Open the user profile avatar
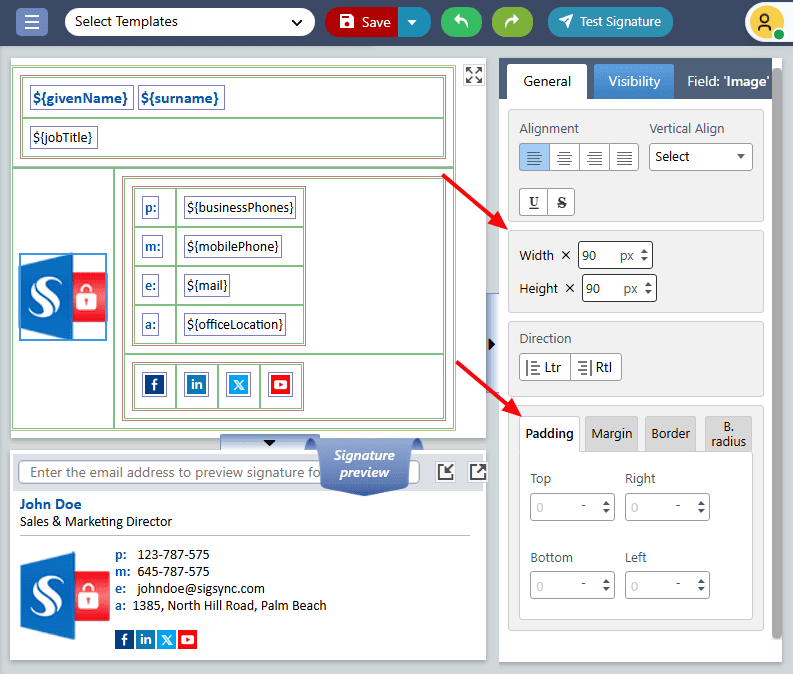This screenshot has width=793, height=674. point(765,22)
